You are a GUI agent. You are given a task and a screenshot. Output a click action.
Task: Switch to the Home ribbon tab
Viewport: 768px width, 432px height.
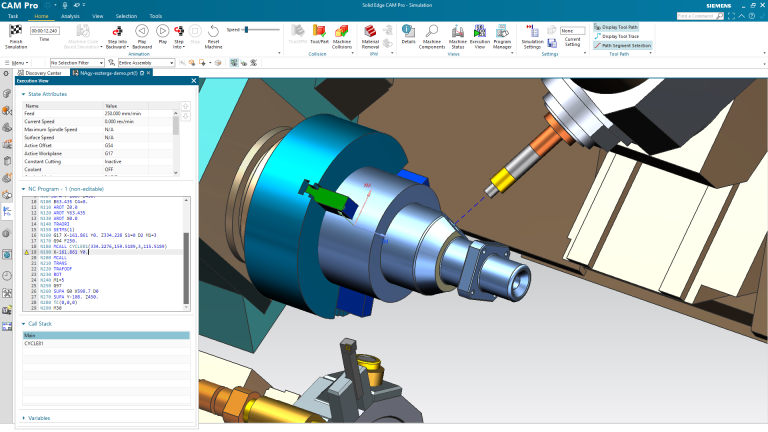tap(41, 16)
